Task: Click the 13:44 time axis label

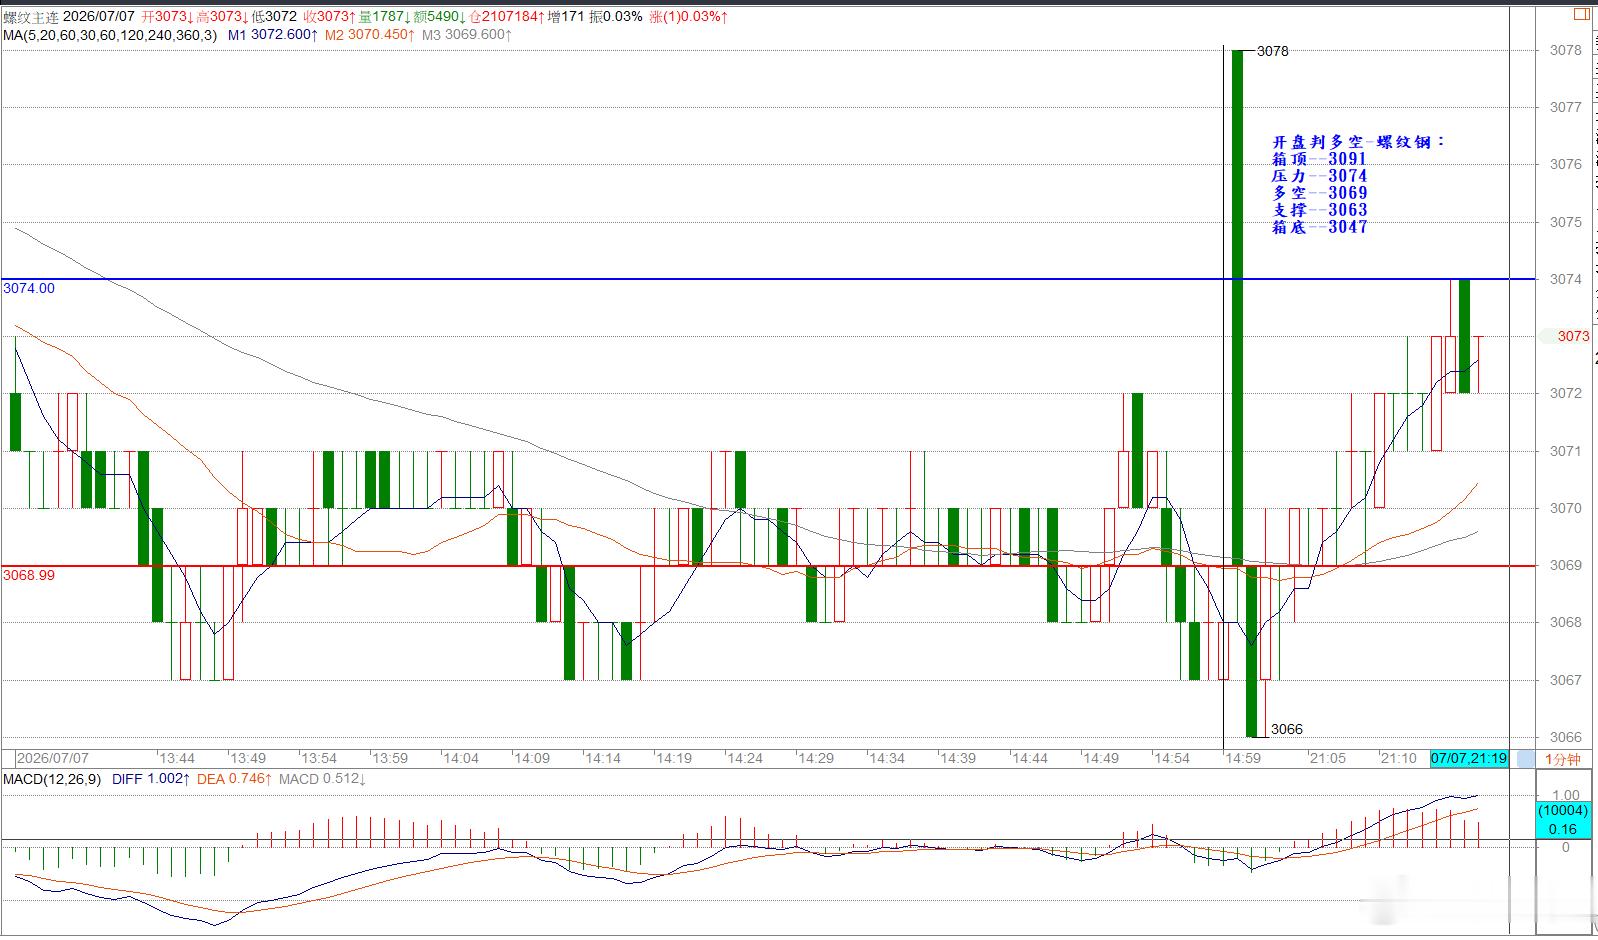Action: point(177,759)
